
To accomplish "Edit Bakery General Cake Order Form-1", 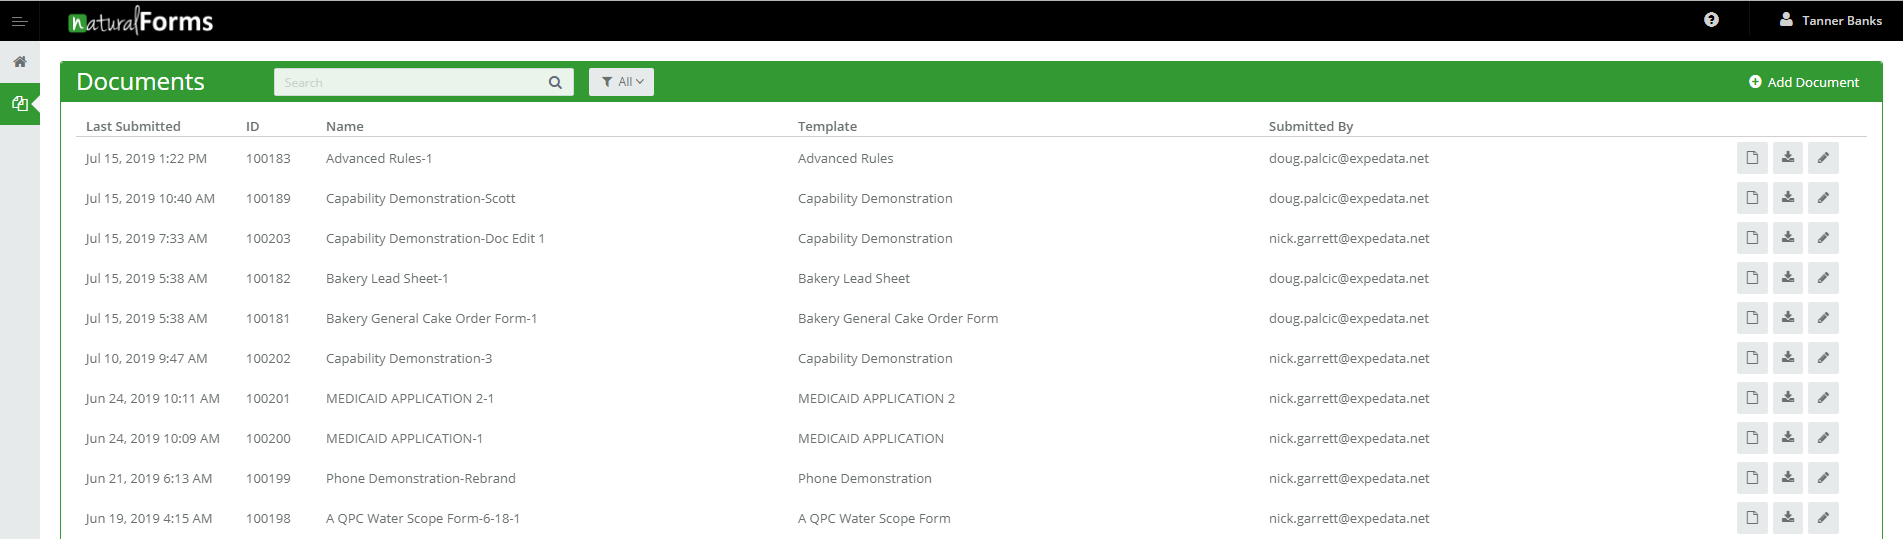I will tap(1823, 318).
